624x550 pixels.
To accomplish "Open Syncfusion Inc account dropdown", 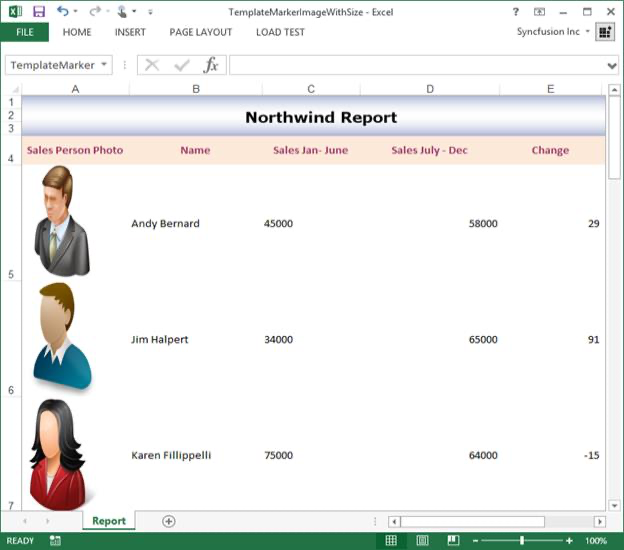I will [589, 32].
